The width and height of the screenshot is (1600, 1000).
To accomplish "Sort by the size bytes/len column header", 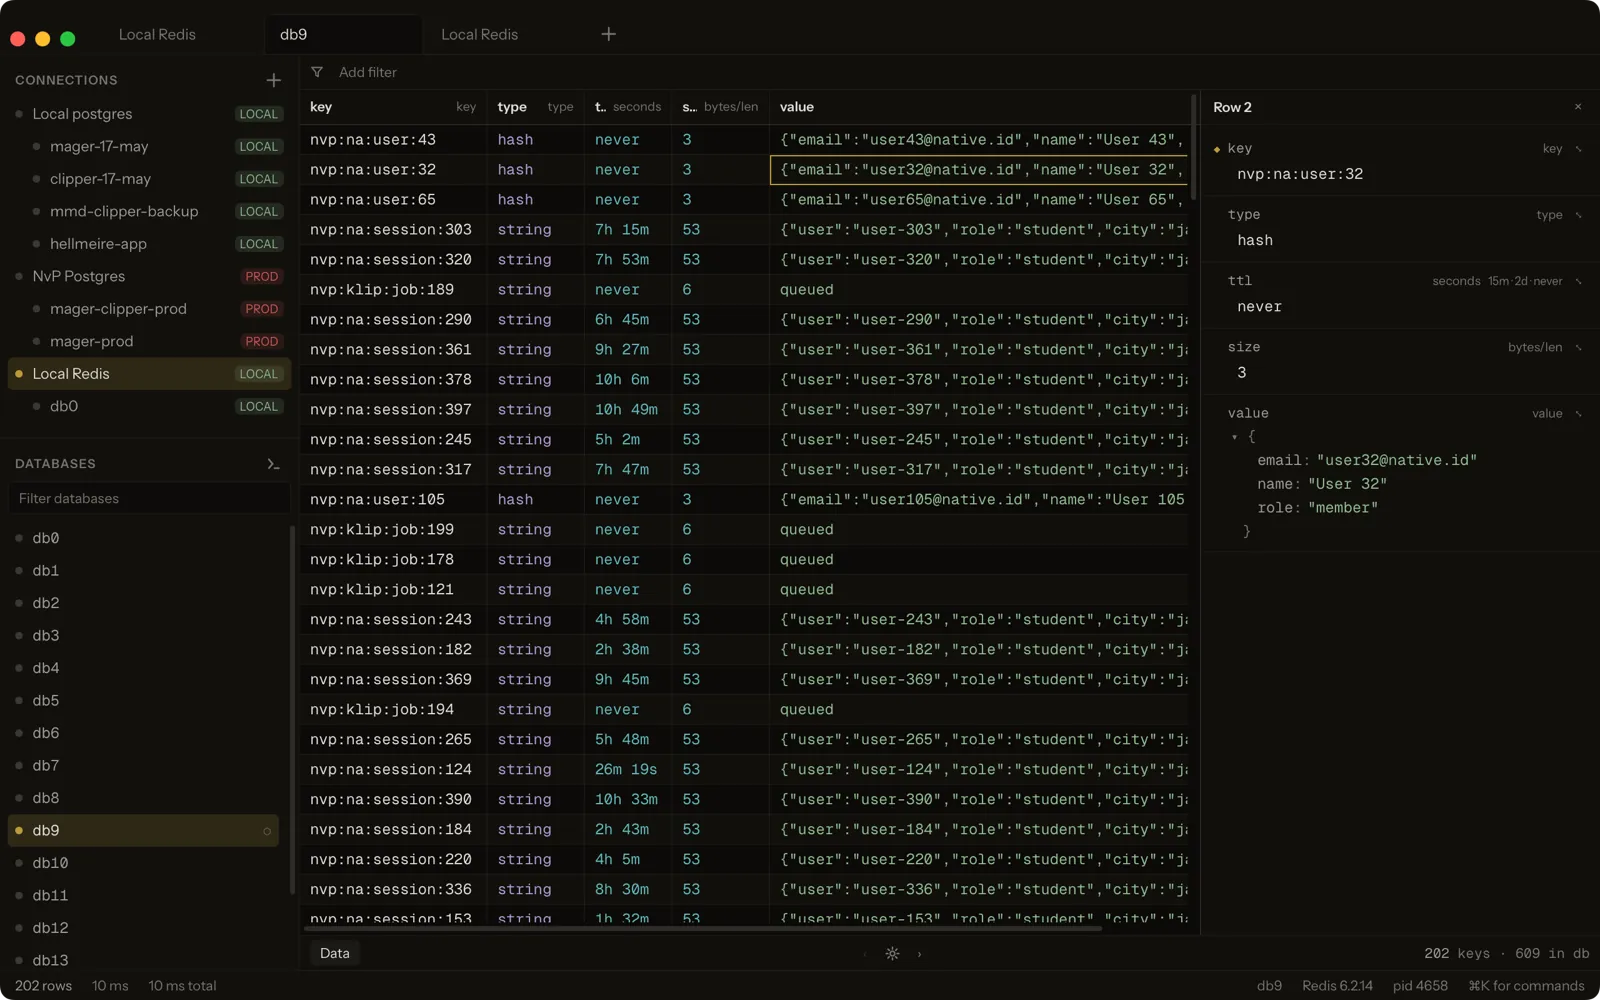I will (720, 107).
